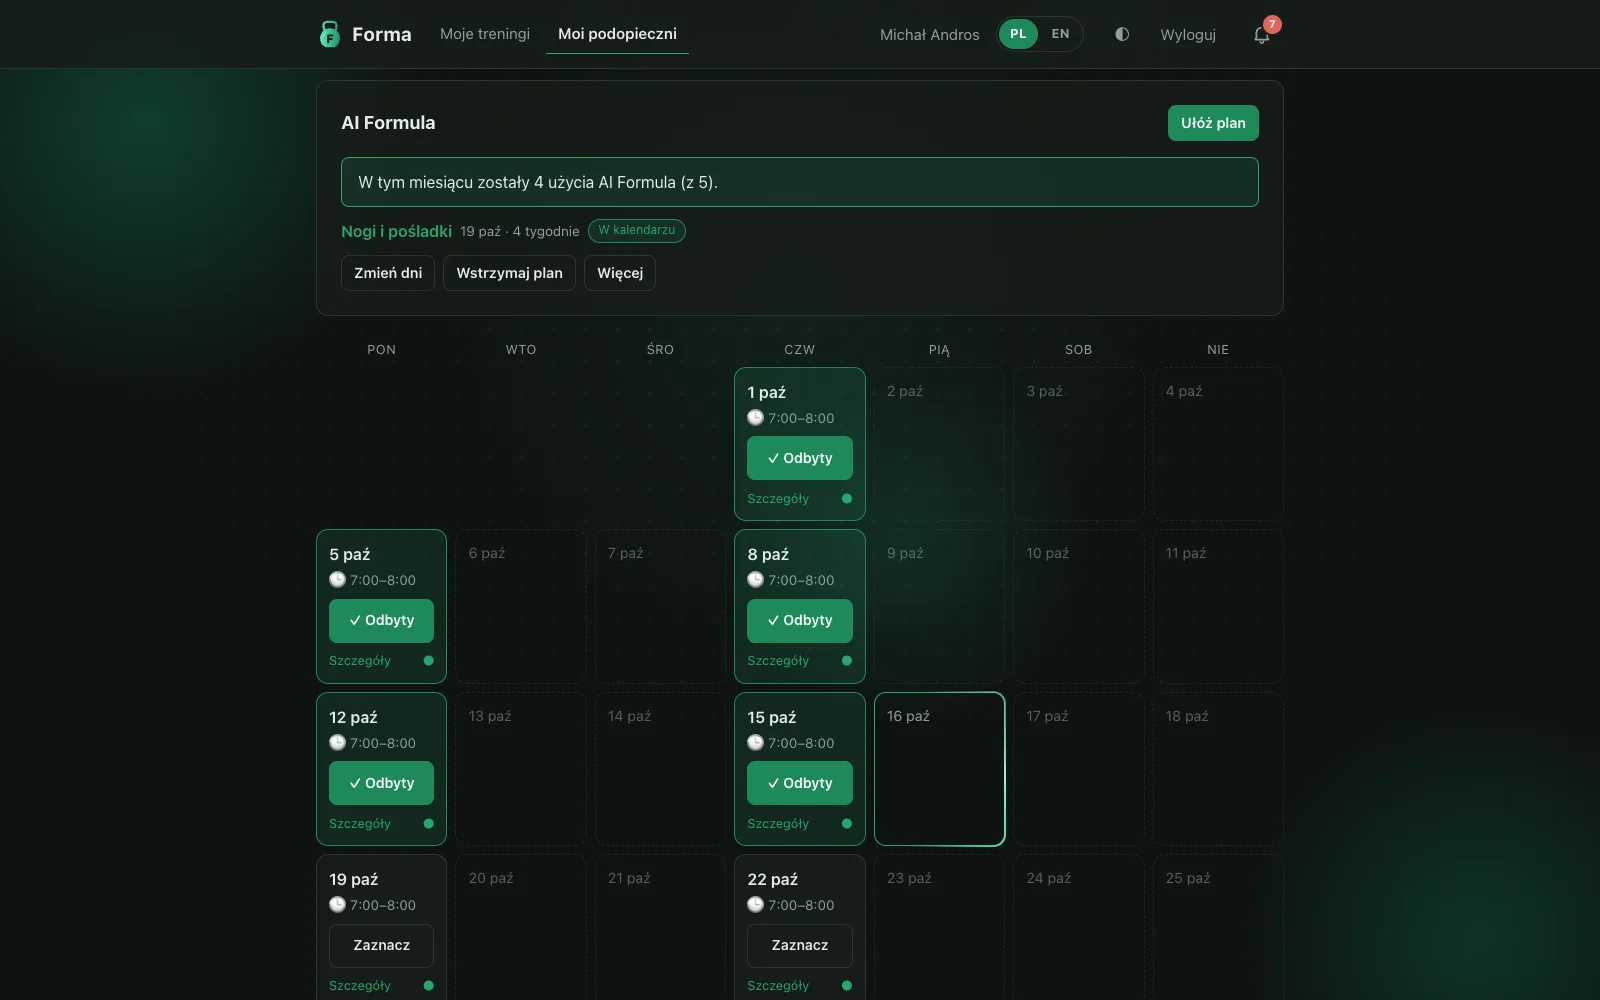Click the green status dot on 8 paź
The width and height of the screenshot is (1600, 1000).
click(847, 660)
